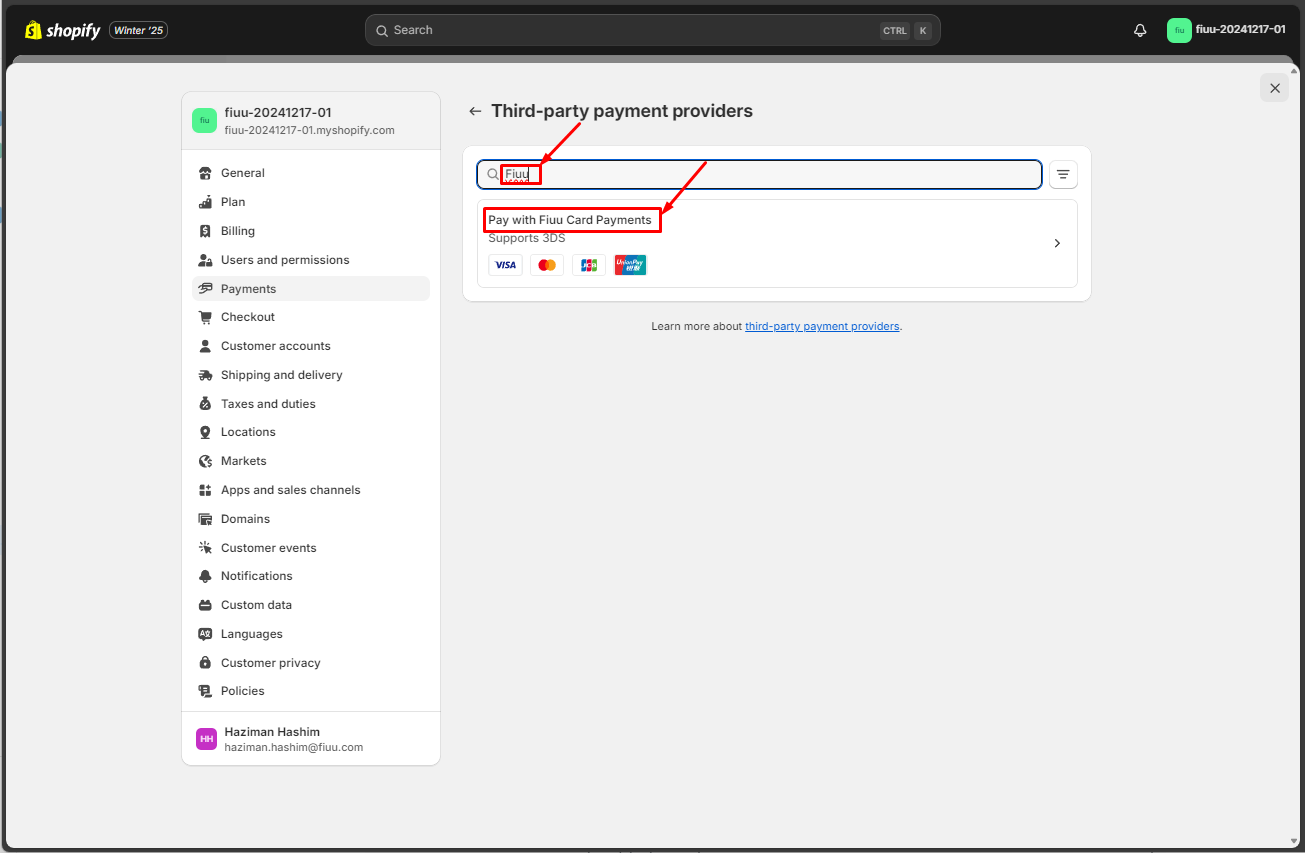This screenshot has width=1305, height=853.
Task: Click the JCB card icon
Action: 589,265
